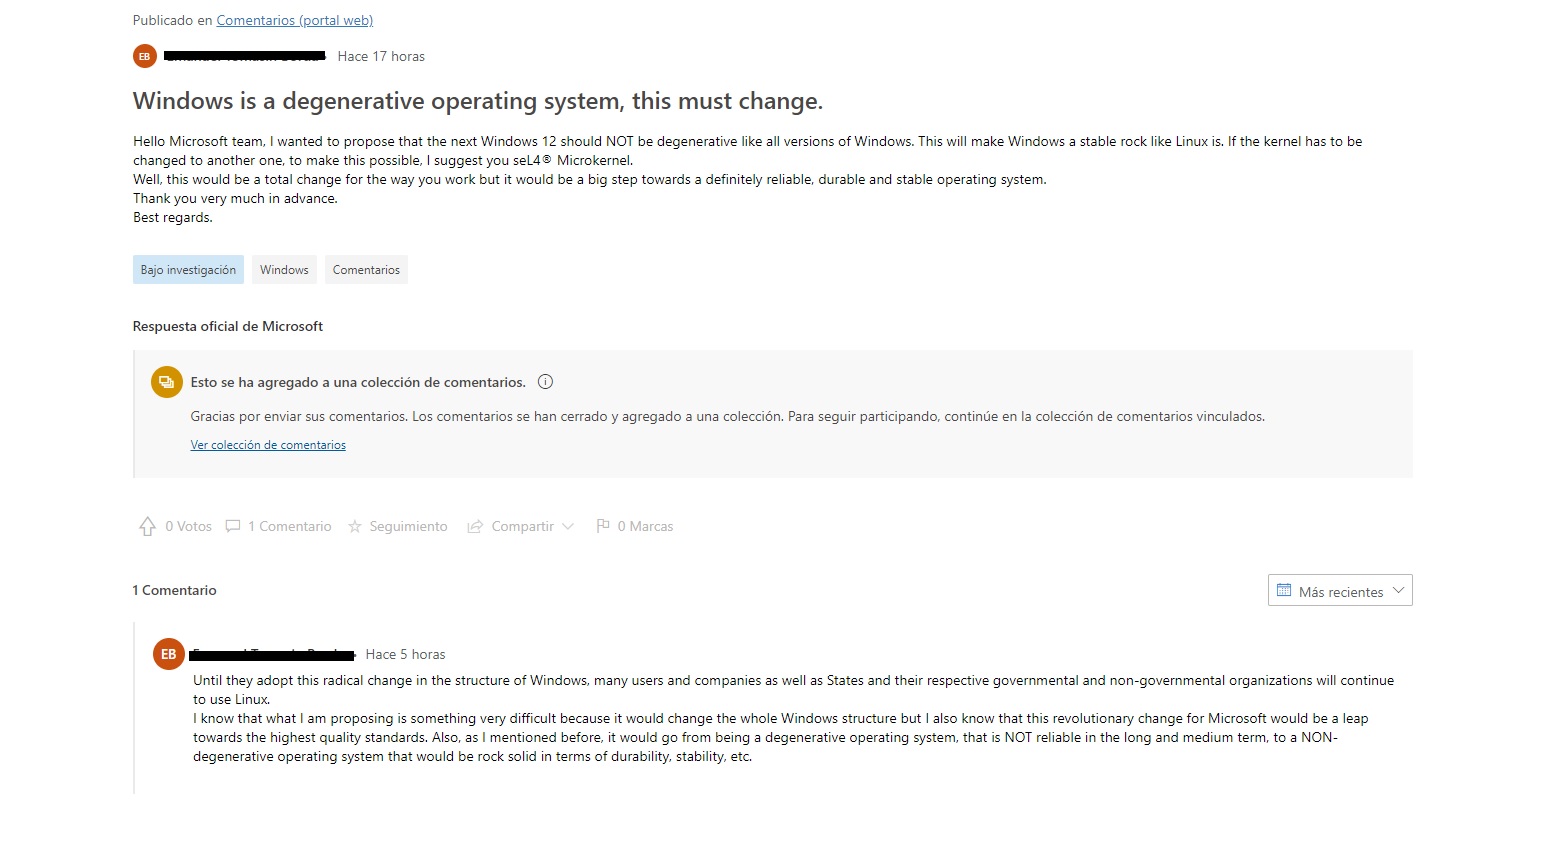Click the post title about degenerative Windows
This screenshot has height=865, width=1557.
click(x=478, y=101)
